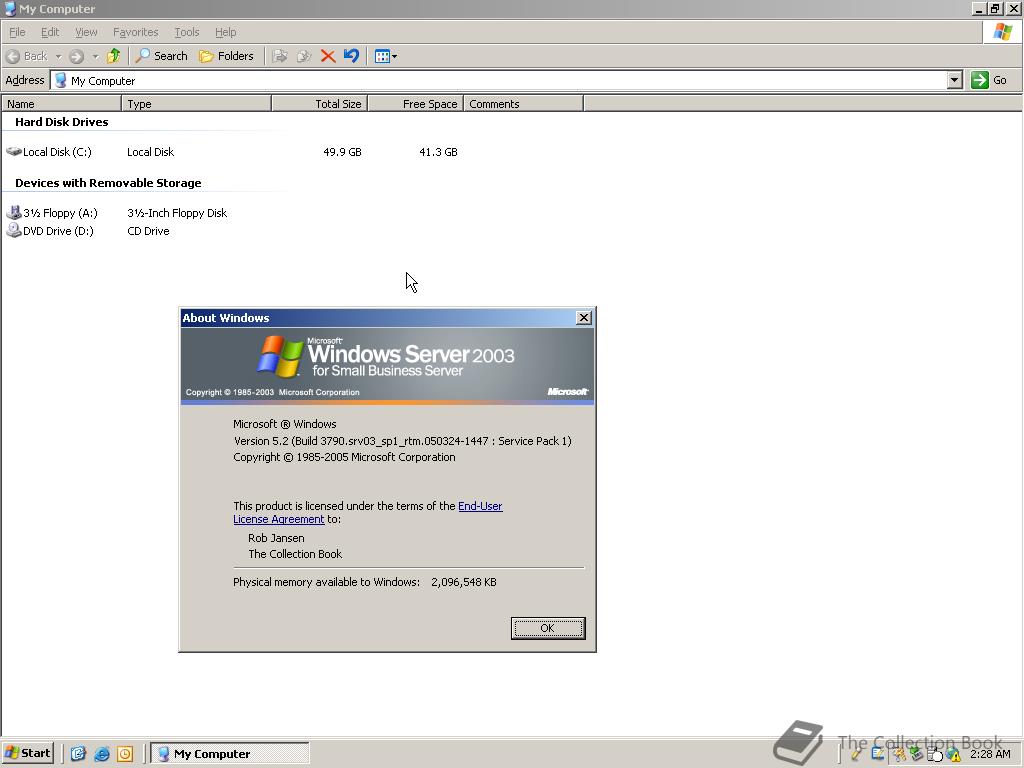Click the My Computer title bar icon
1024x768 pixels.
10,8
